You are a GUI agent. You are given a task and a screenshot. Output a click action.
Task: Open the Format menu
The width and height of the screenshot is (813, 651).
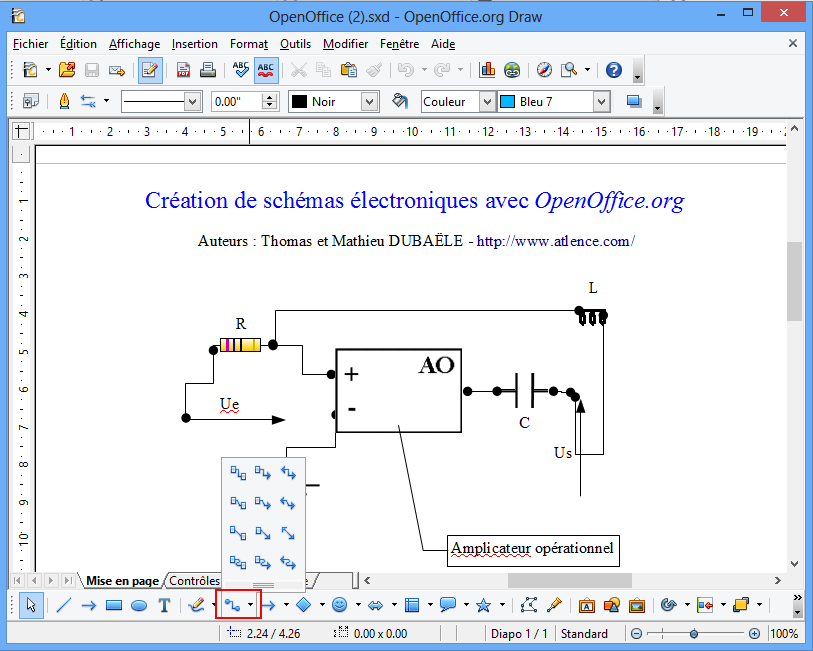point(249,44)
